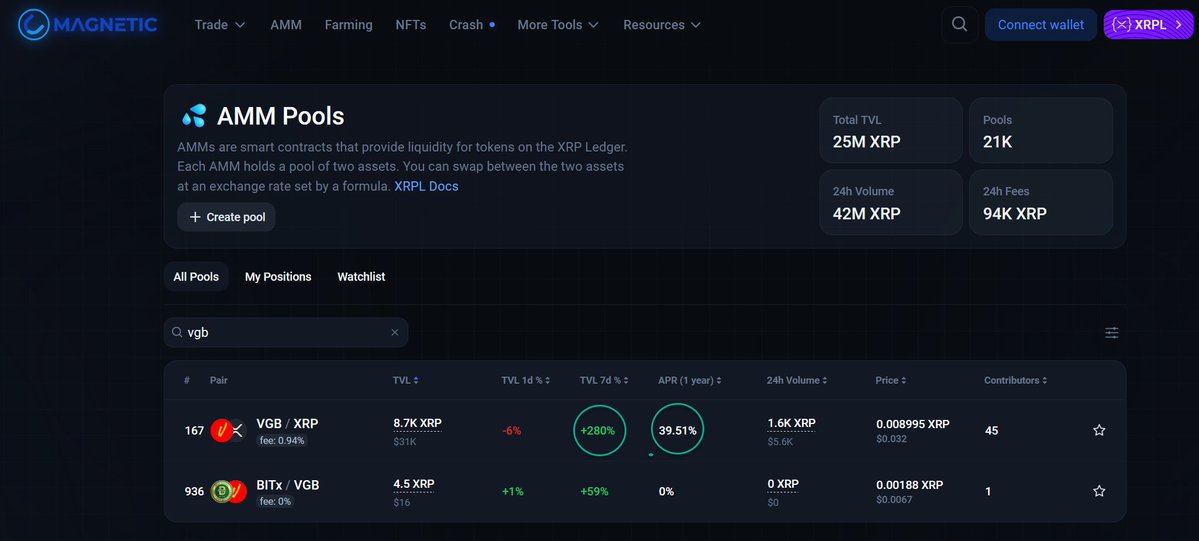
Task: Click the 1.6K XRP 24h volume value
Action: (x=791, y=423)
